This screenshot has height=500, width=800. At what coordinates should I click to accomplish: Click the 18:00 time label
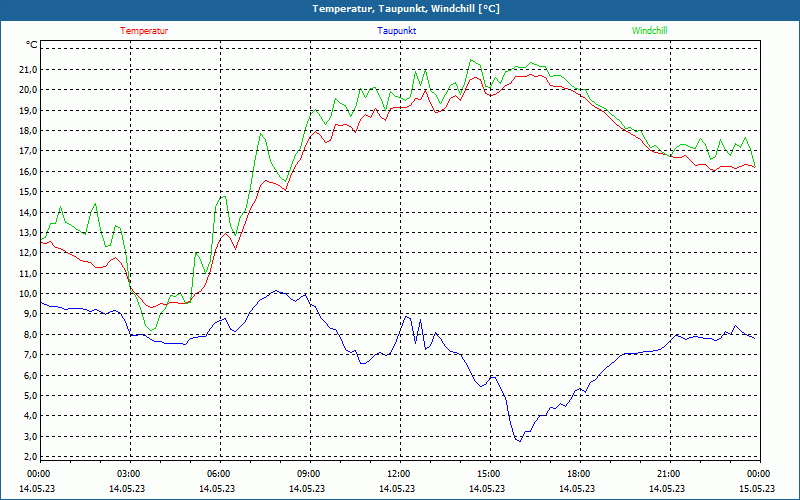(x=580, y=474)
